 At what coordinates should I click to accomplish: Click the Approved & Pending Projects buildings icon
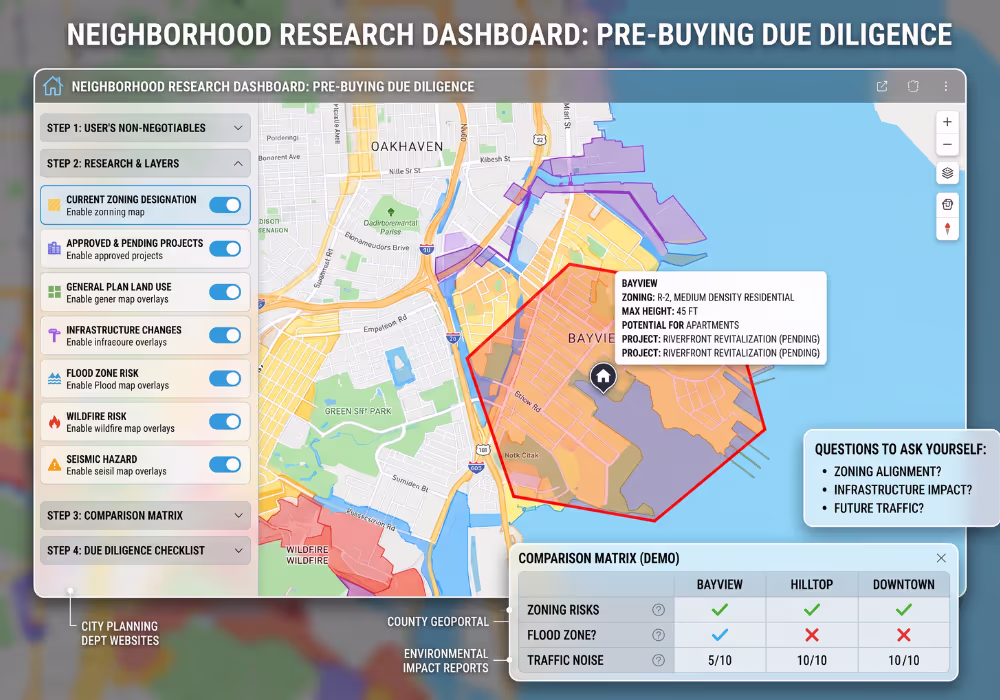tap(54, 249)
